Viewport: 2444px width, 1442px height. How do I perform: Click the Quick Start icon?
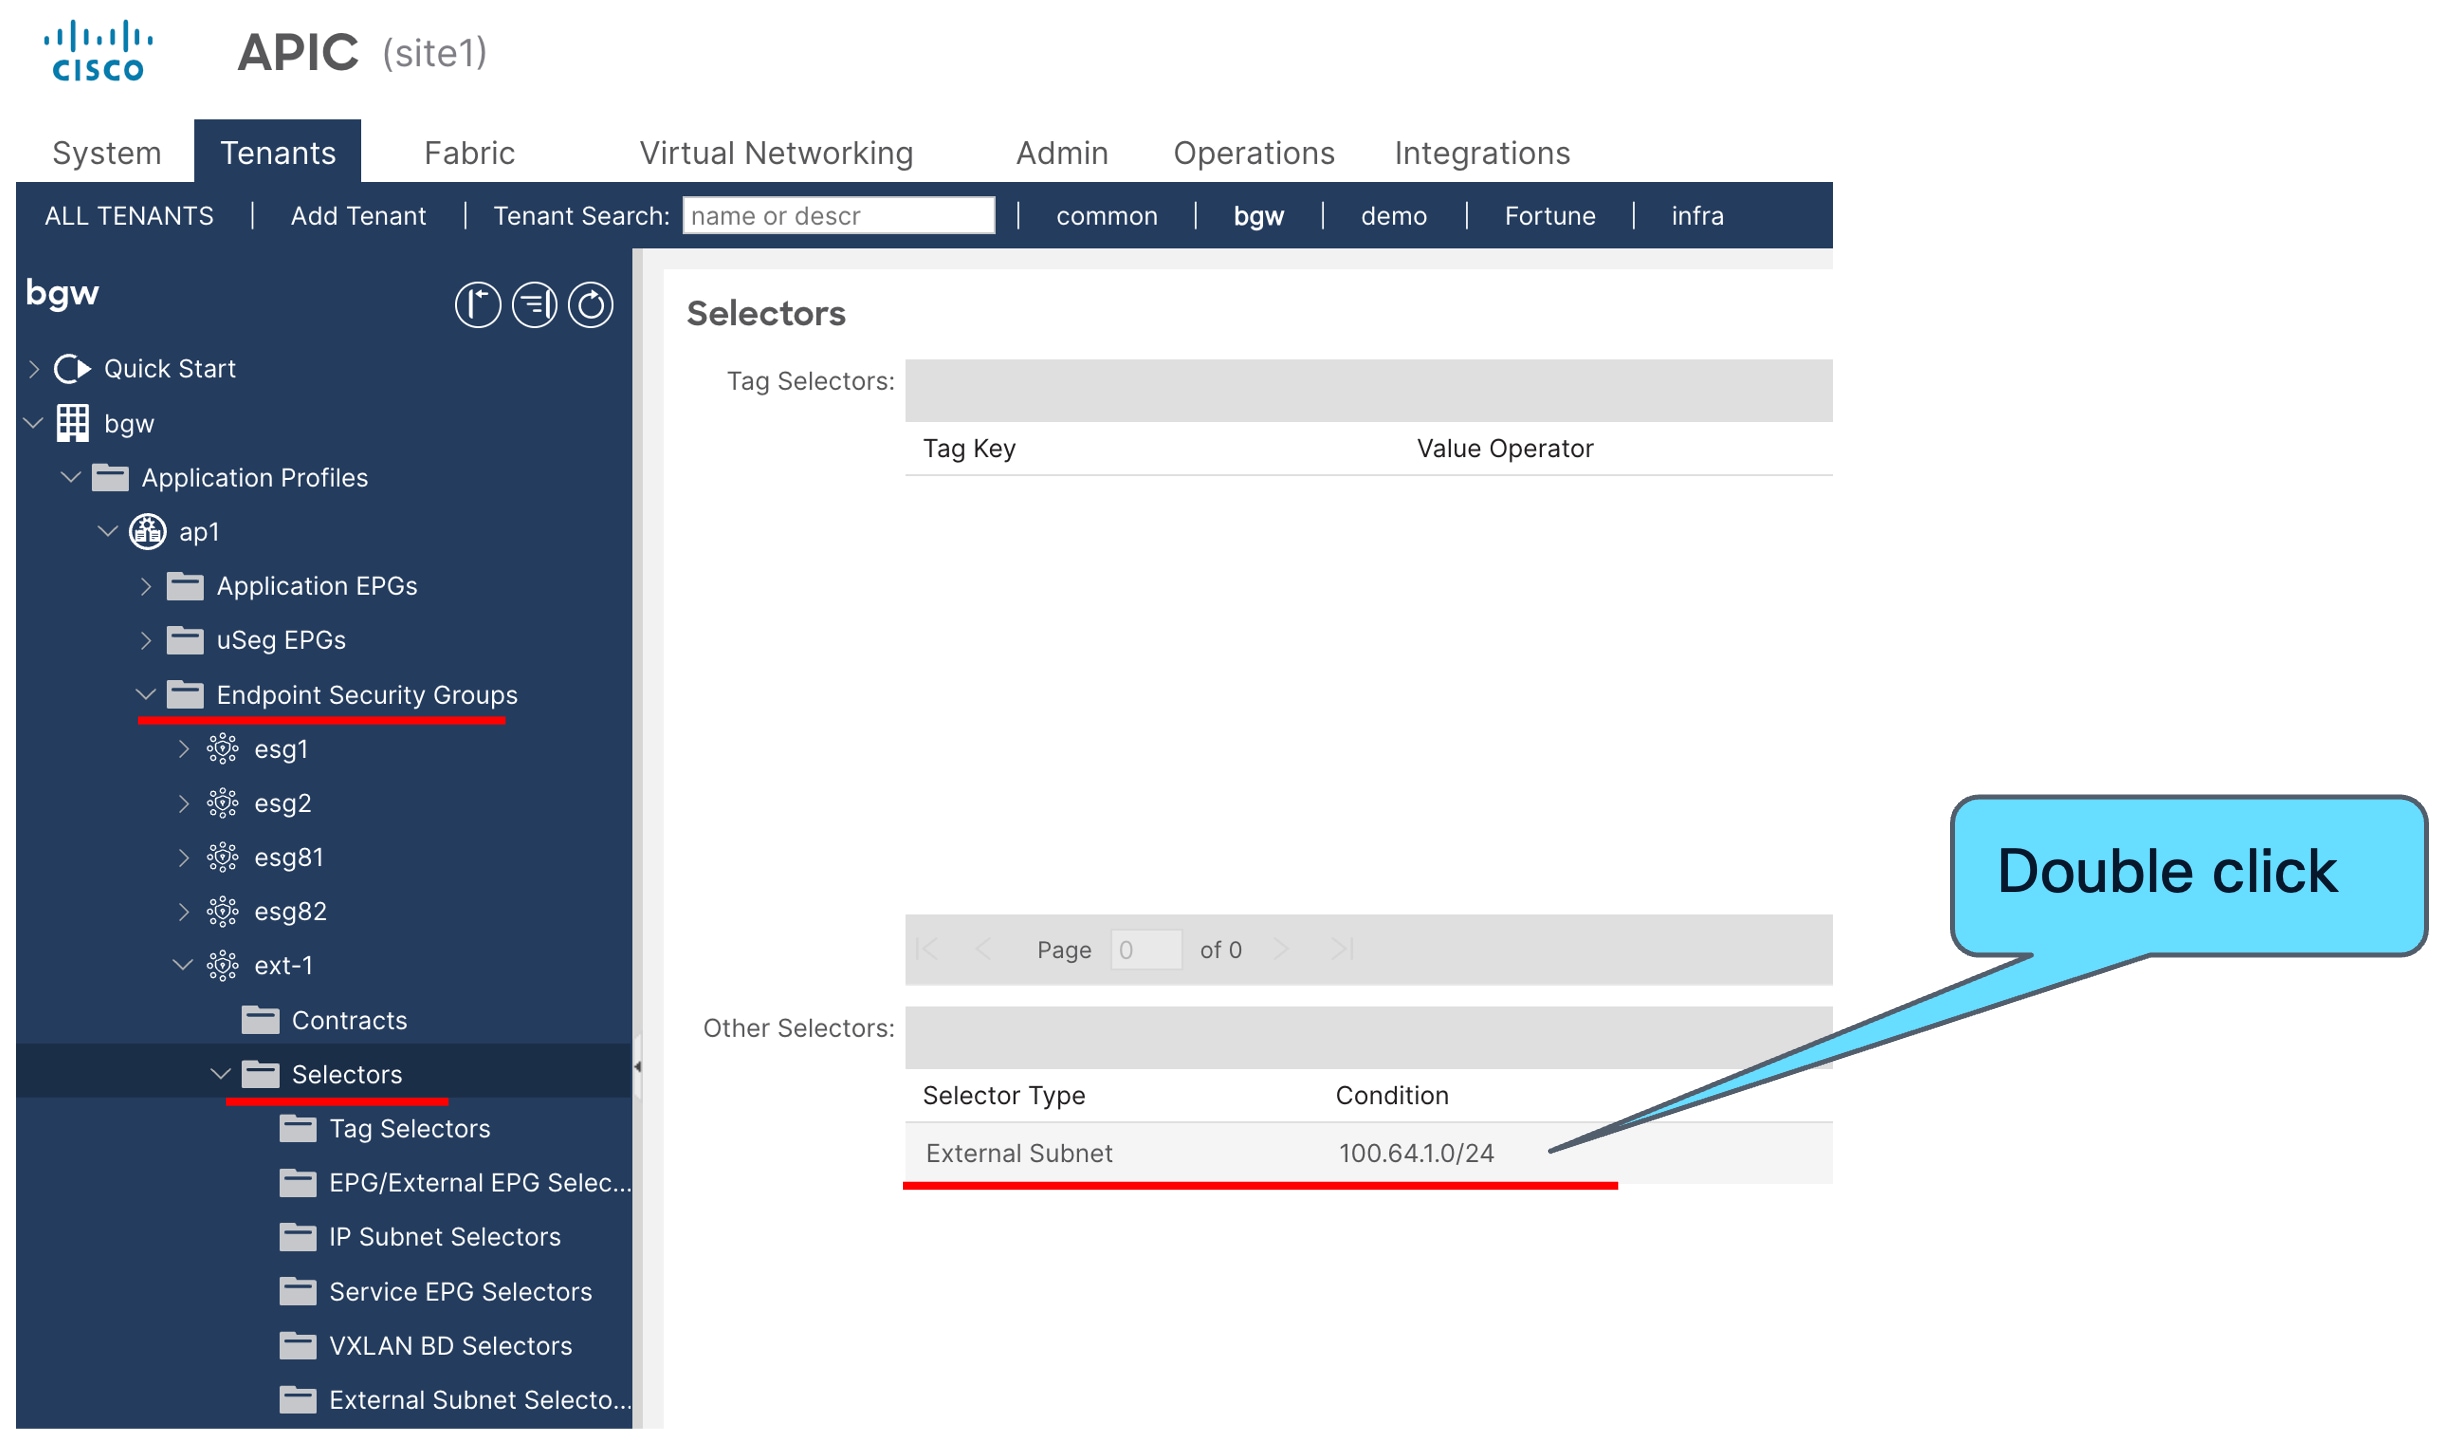pos(72,369)
